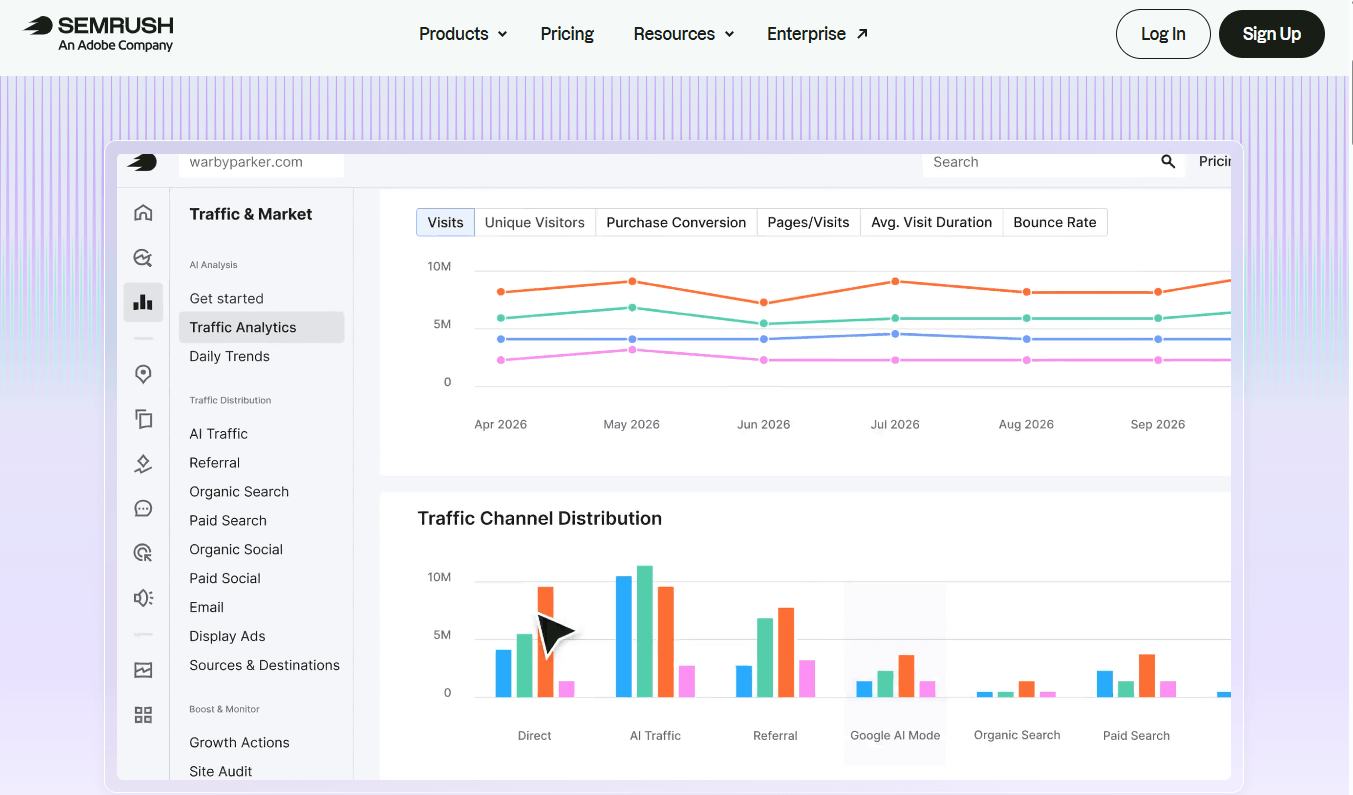Open the picture-chart Reports sidebar icon

[x=143, y=670]
